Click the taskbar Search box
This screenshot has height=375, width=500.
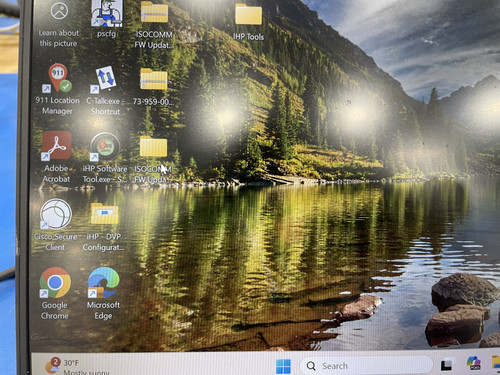pos(366,366)
